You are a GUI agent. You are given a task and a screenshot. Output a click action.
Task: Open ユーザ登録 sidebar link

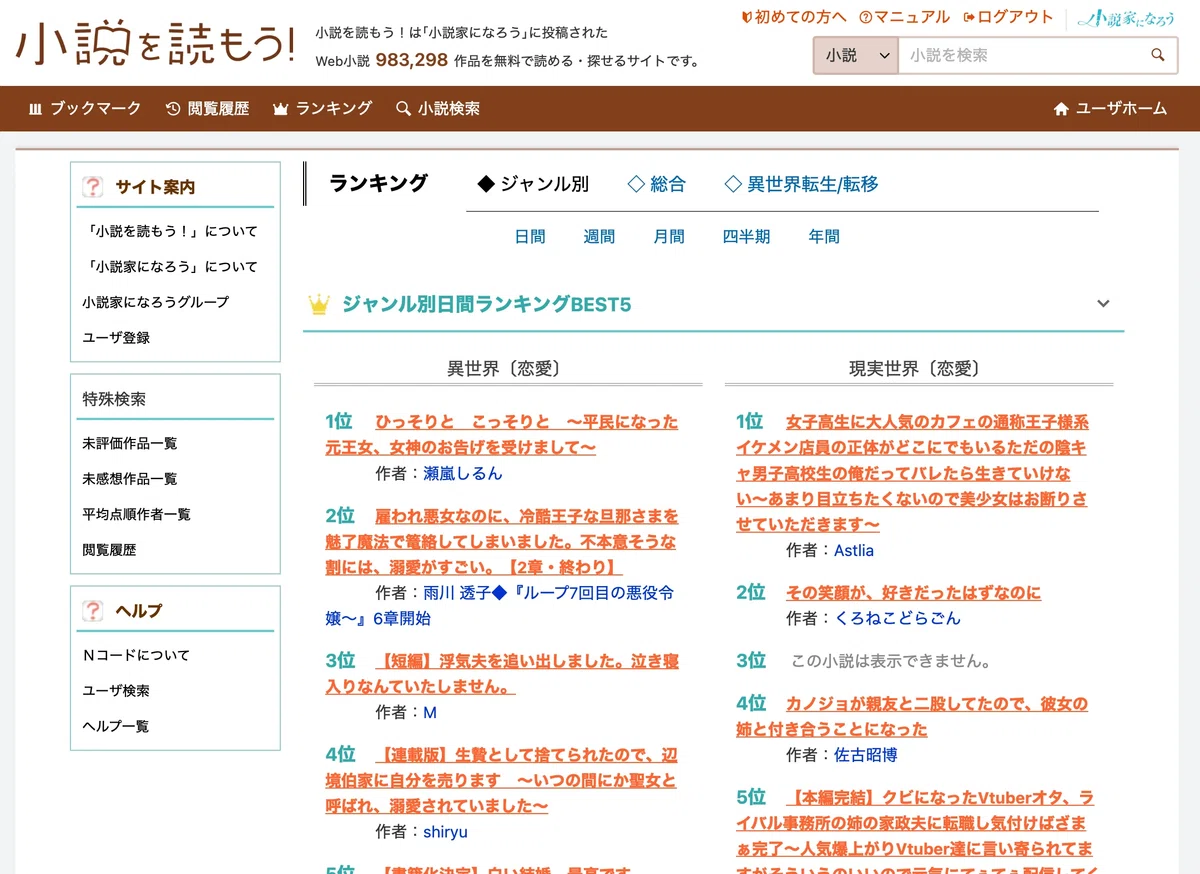click(x=116, y=338)
